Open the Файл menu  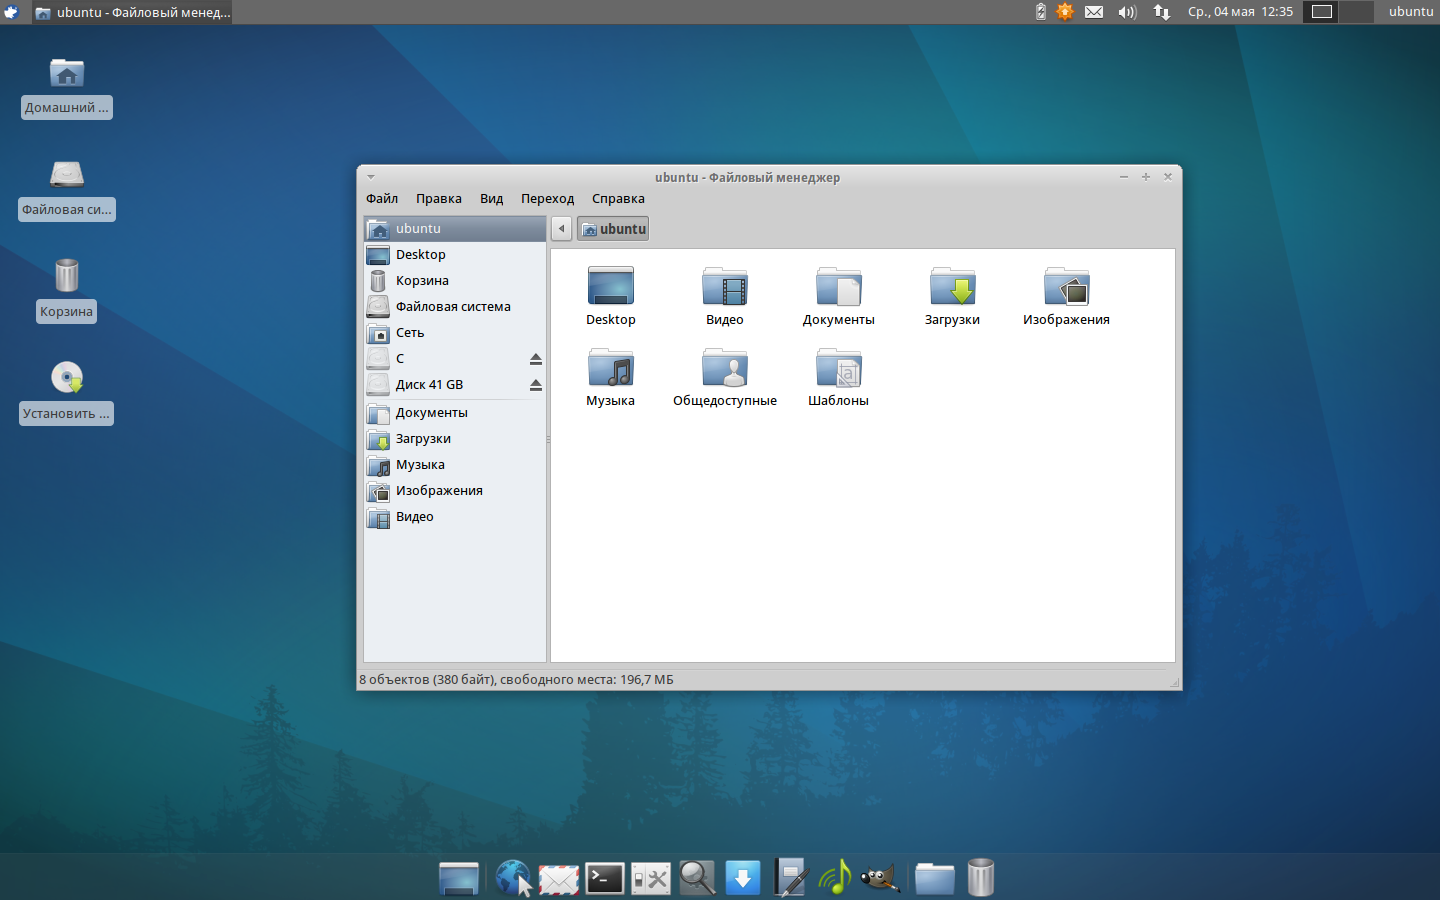pyautogui.click(x=382, y=199)
